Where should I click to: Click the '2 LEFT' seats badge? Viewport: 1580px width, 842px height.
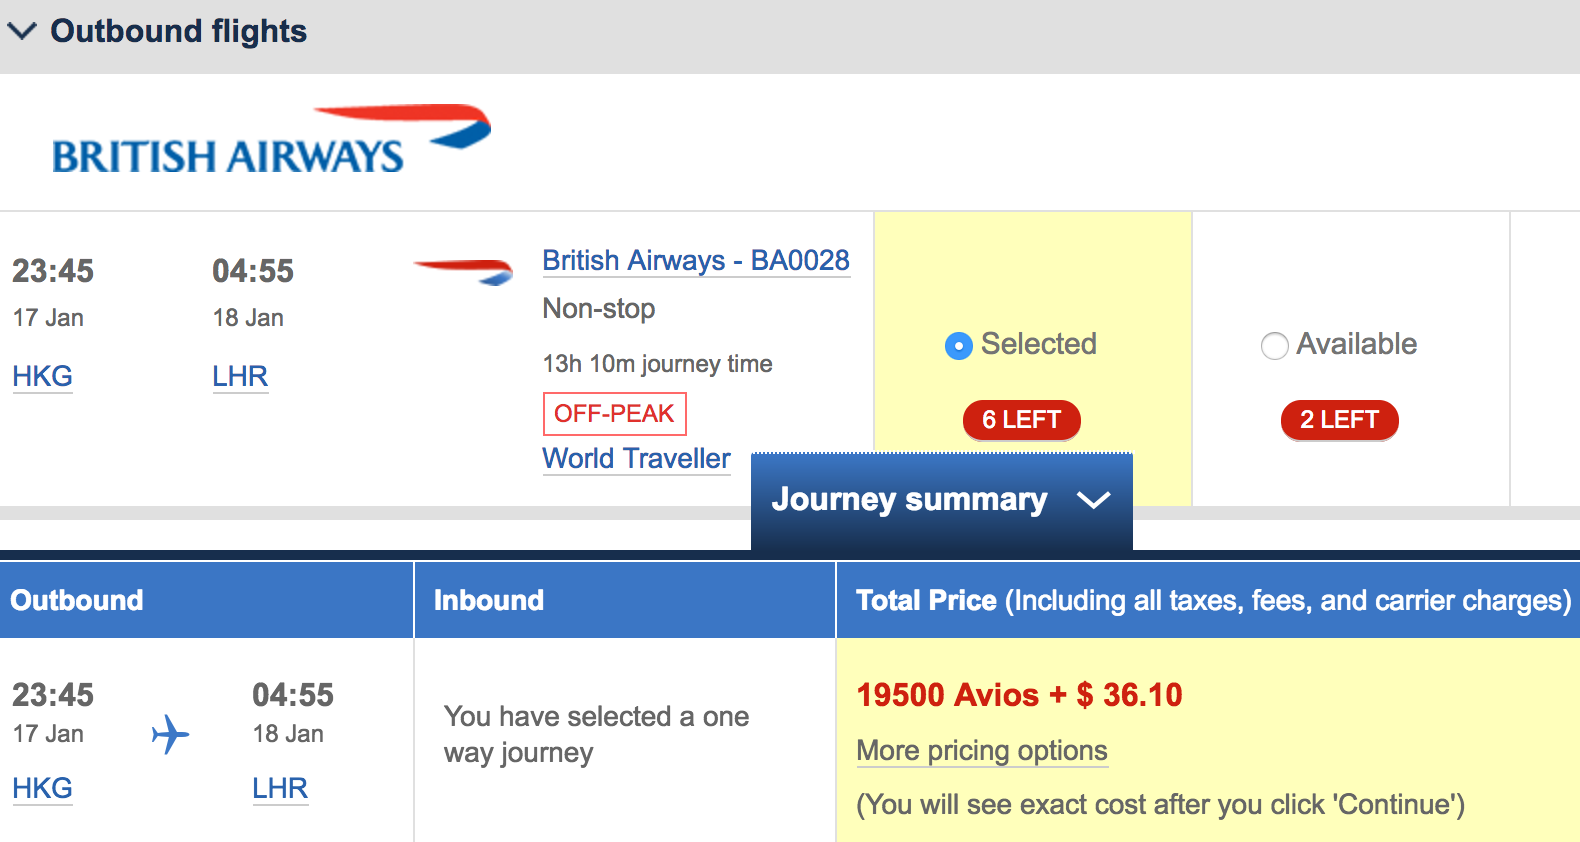click(1339, 420)
